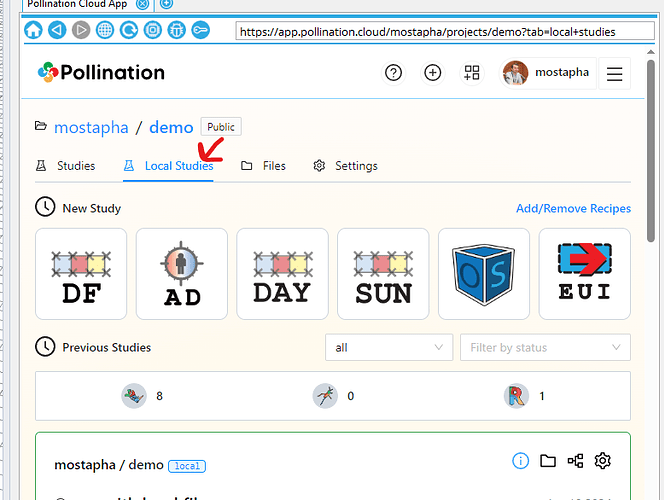This screenshot has width=664, height=500.
Task: Click the mostapha / demo study title
Action: point(109,465)
